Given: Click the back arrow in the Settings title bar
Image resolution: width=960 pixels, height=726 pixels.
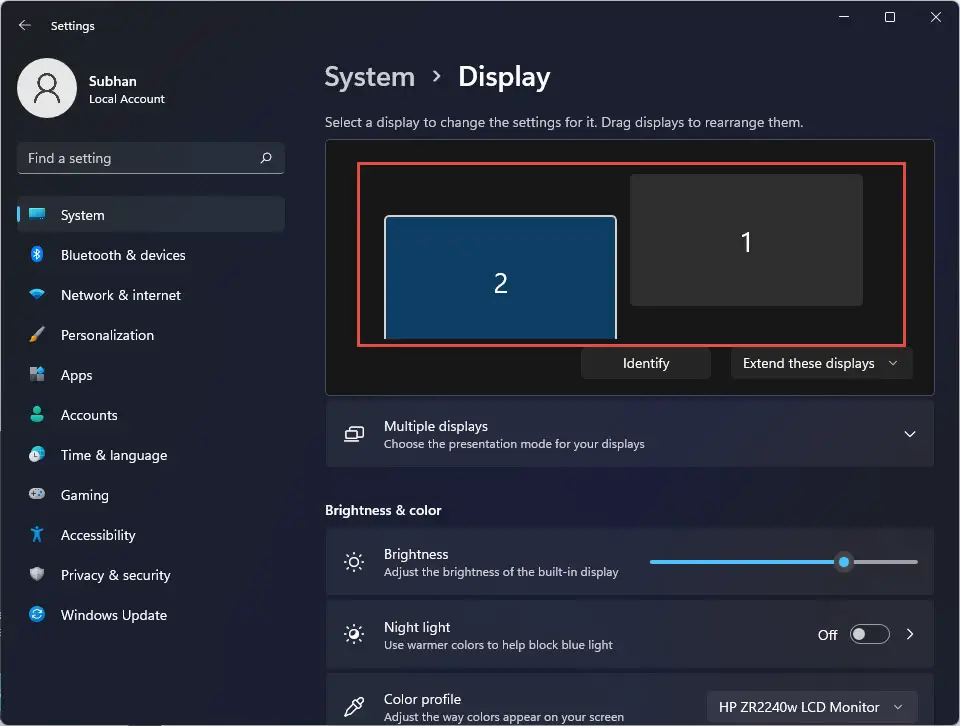Looking at the screenshot, I should 24,25.
